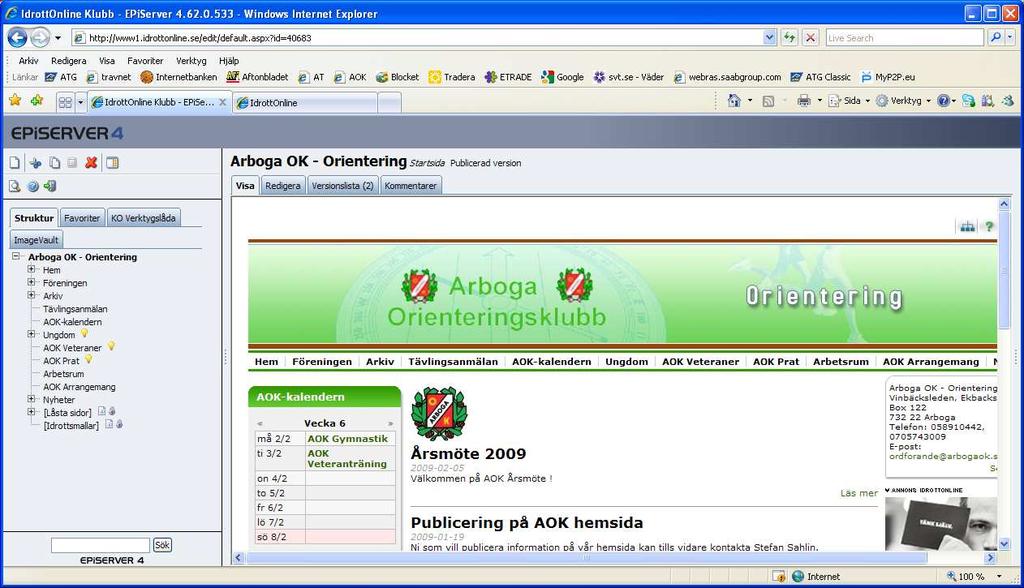Select Arbetsrum in the structure tree
The height and width of the screenshot is (588, 1024).
[x=63, y=374]
